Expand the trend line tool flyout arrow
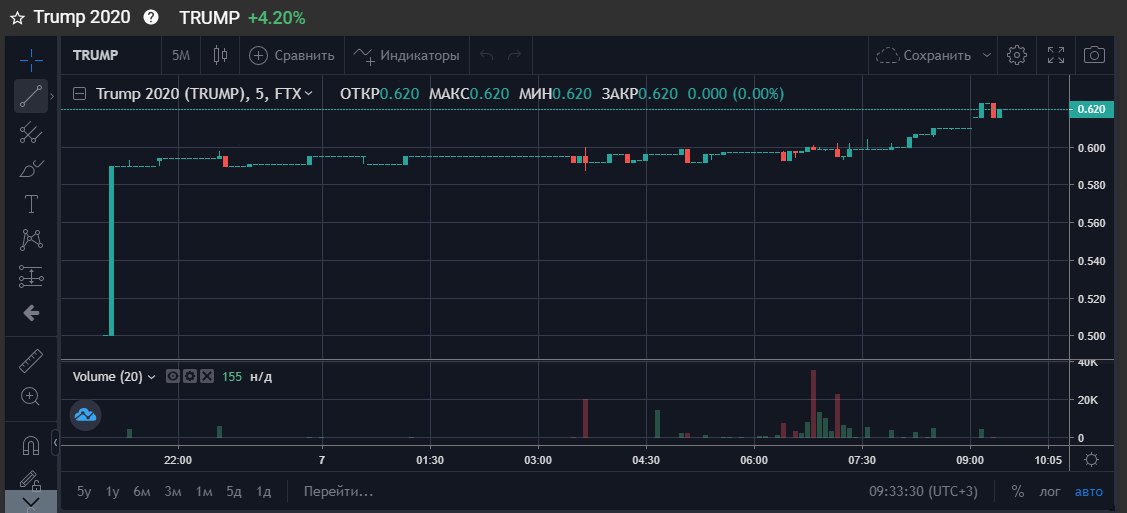The height and width of the screenshot is (513, 1127). 52,96
